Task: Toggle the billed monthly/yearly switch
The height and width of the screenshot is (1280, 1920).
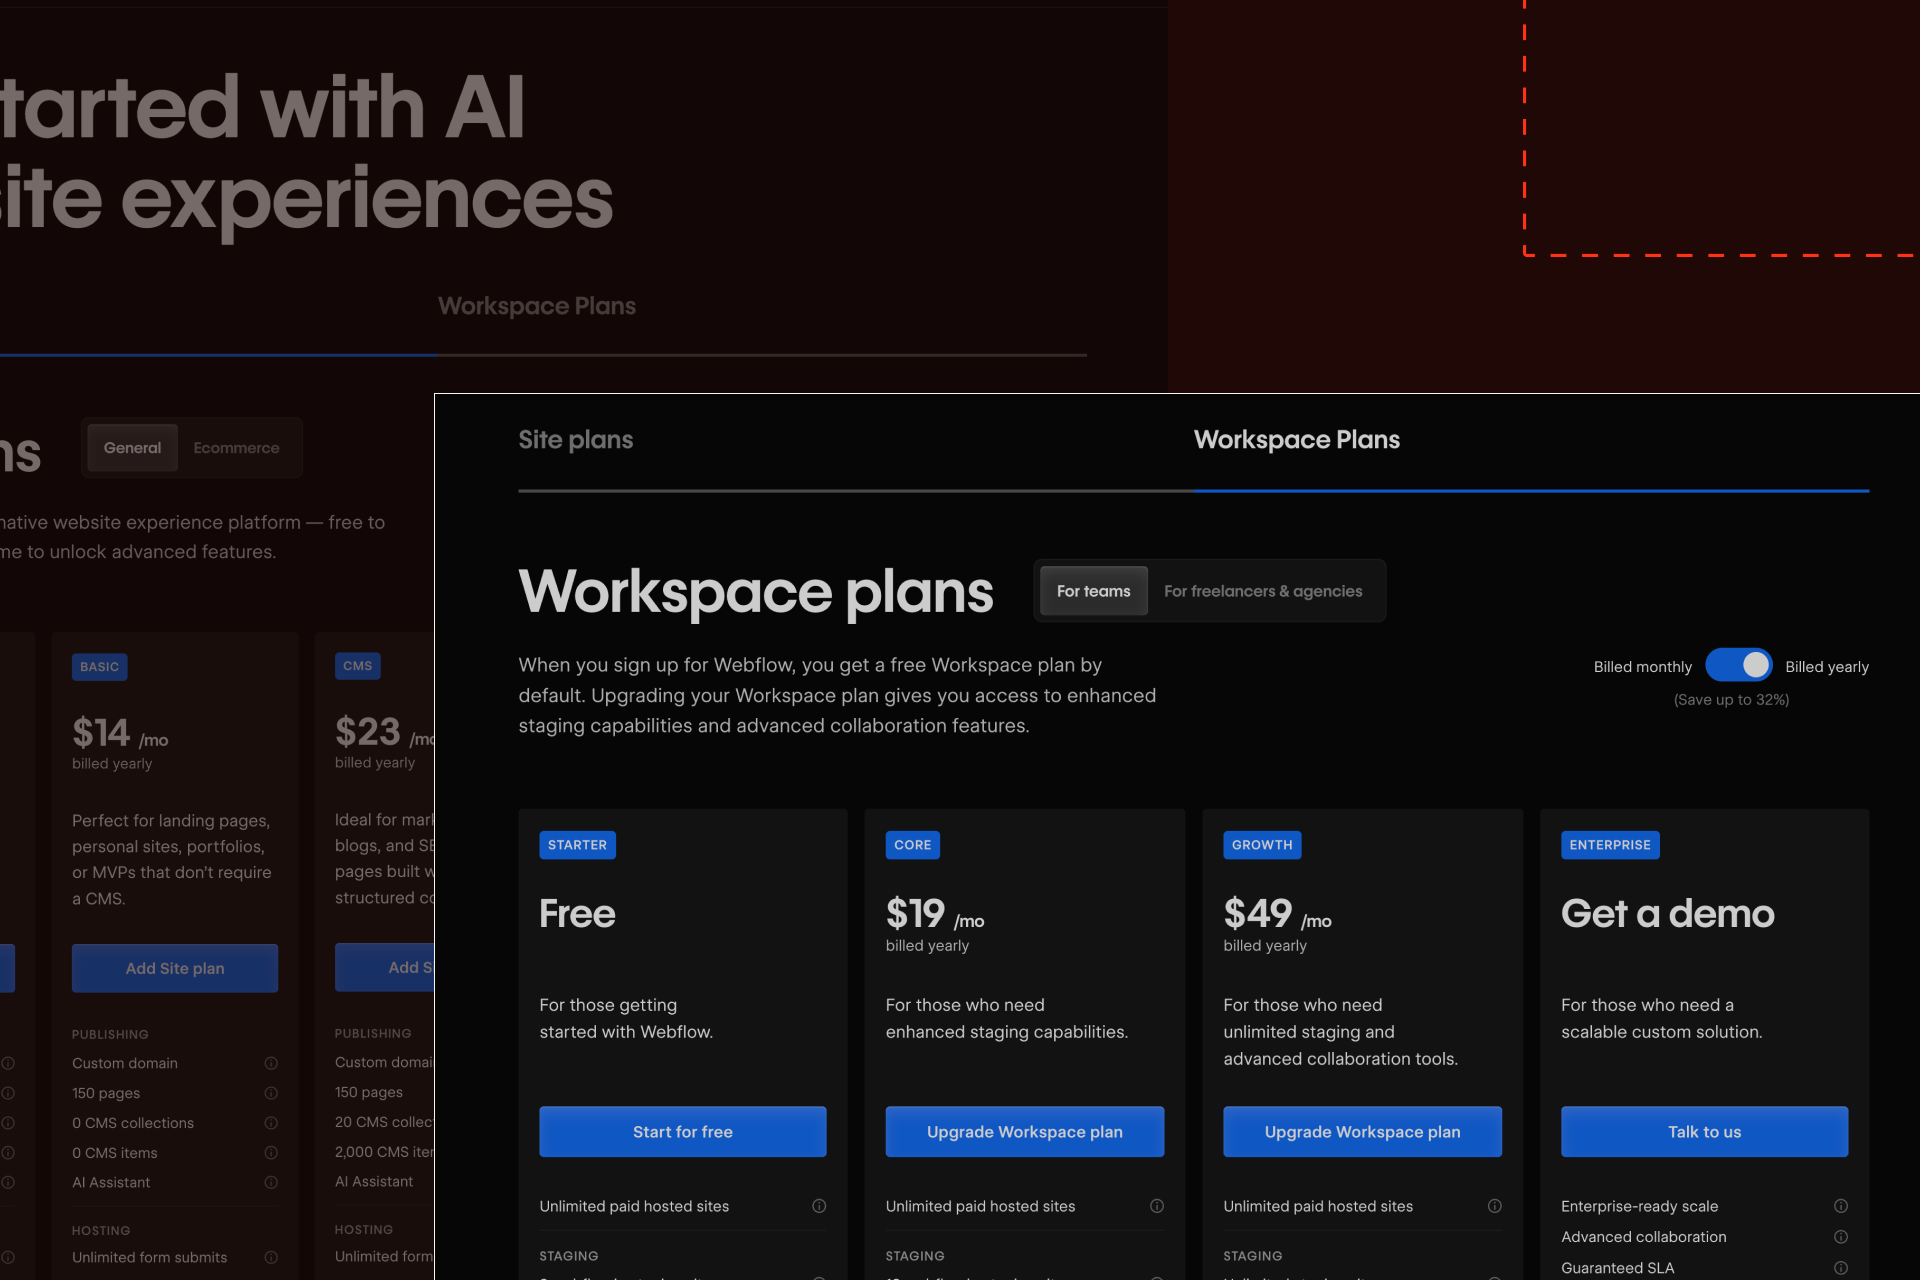Action: (x=1738, y=665)
